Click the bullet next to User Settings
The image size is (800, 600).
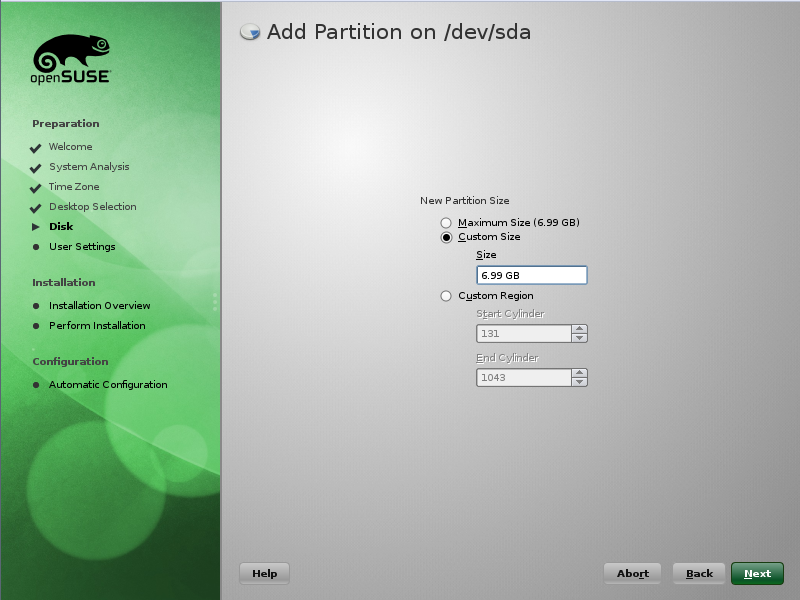point(36,247)
